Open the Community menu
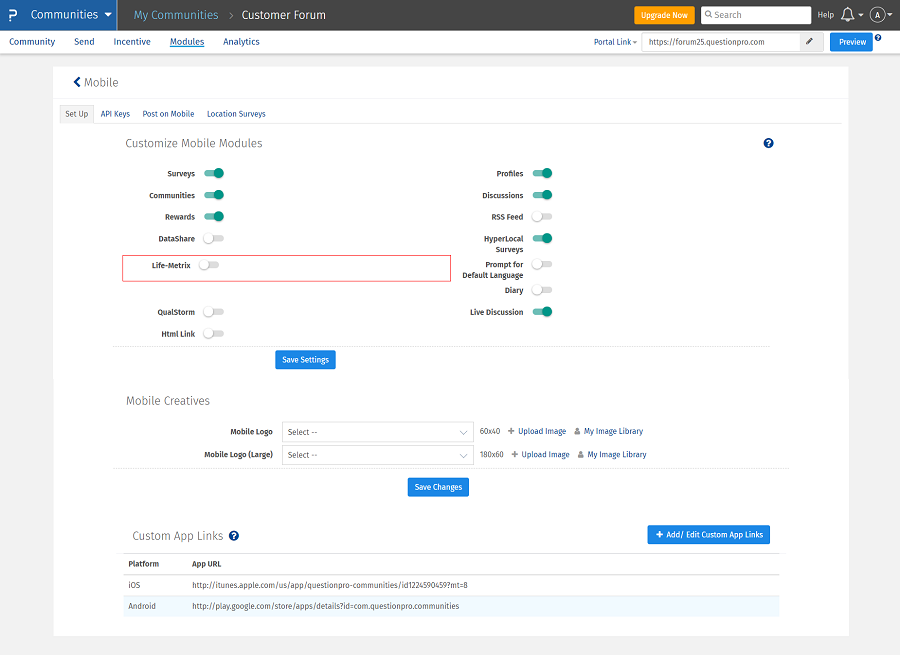Viewport: 900px width, 655px height. 32,41
